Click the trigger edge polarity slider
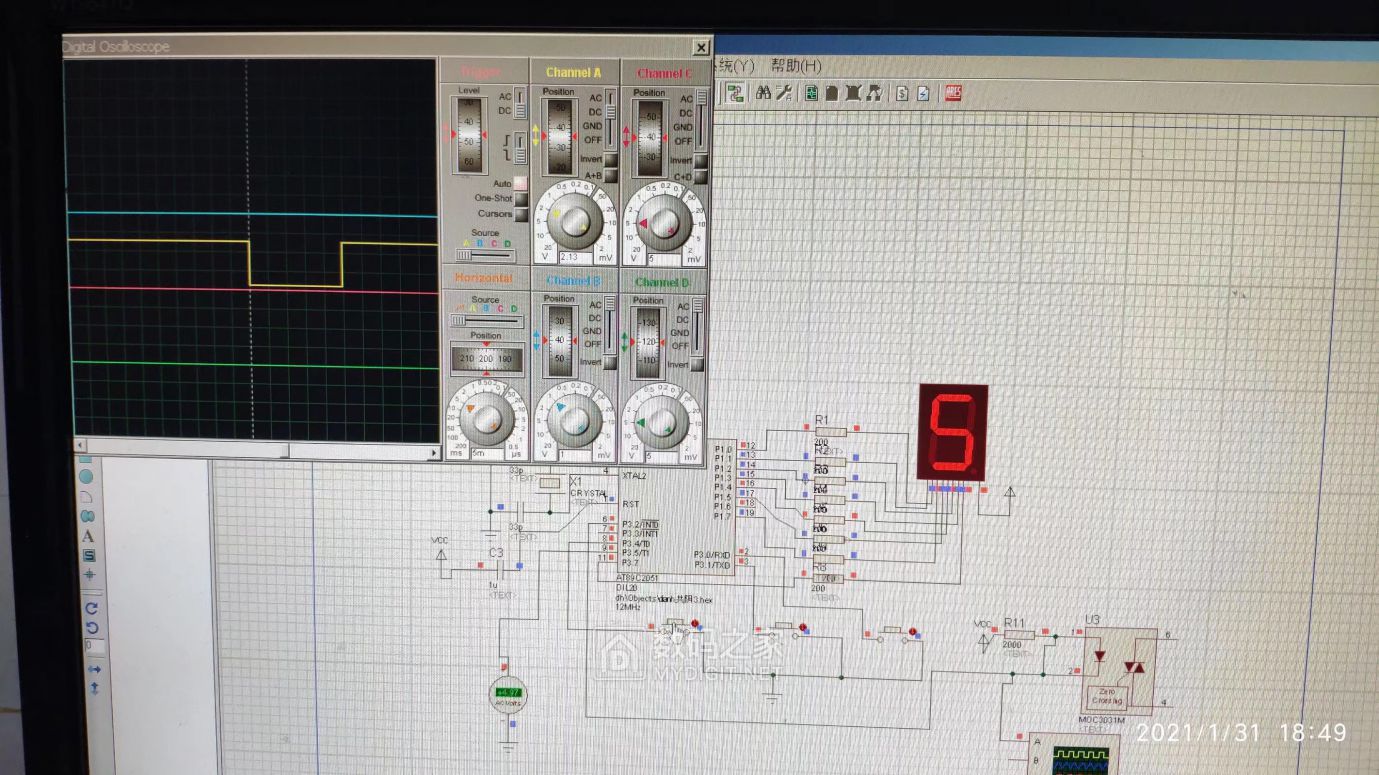The width and height of the screenshot is (1379, 775). tap(520, 150)
